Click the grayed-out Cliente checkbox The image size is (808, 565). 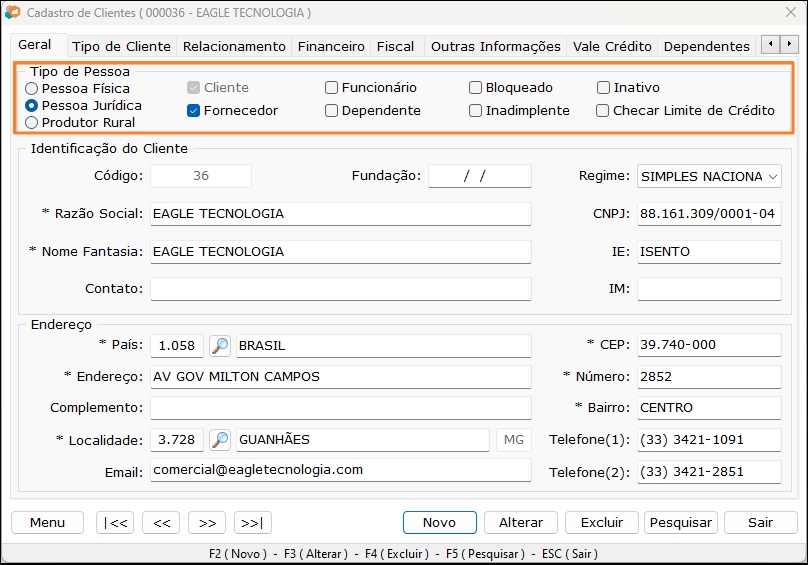point(193,88)
